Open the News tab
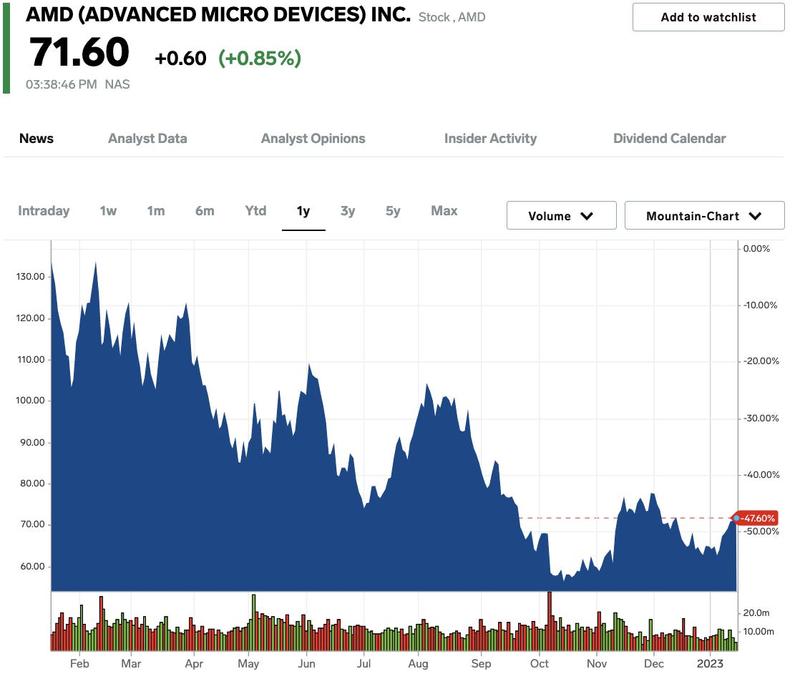This screenshot has height=691, width=800. tap(36, 138)
